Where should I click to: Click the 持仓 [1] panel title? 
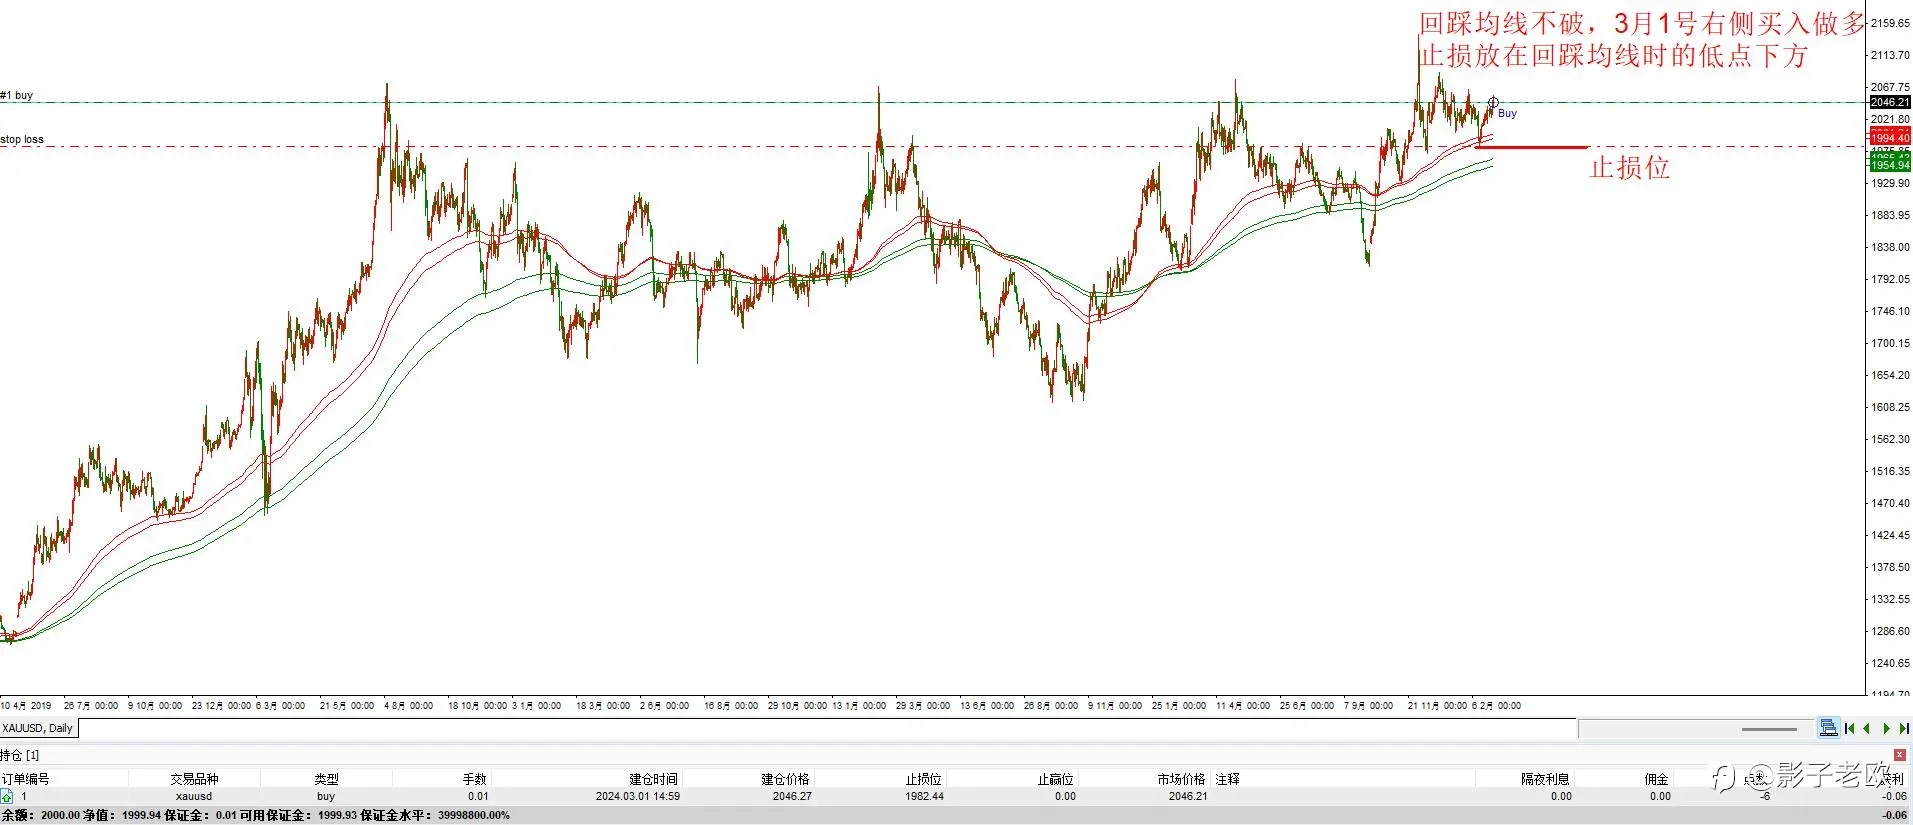pos(19,755)
